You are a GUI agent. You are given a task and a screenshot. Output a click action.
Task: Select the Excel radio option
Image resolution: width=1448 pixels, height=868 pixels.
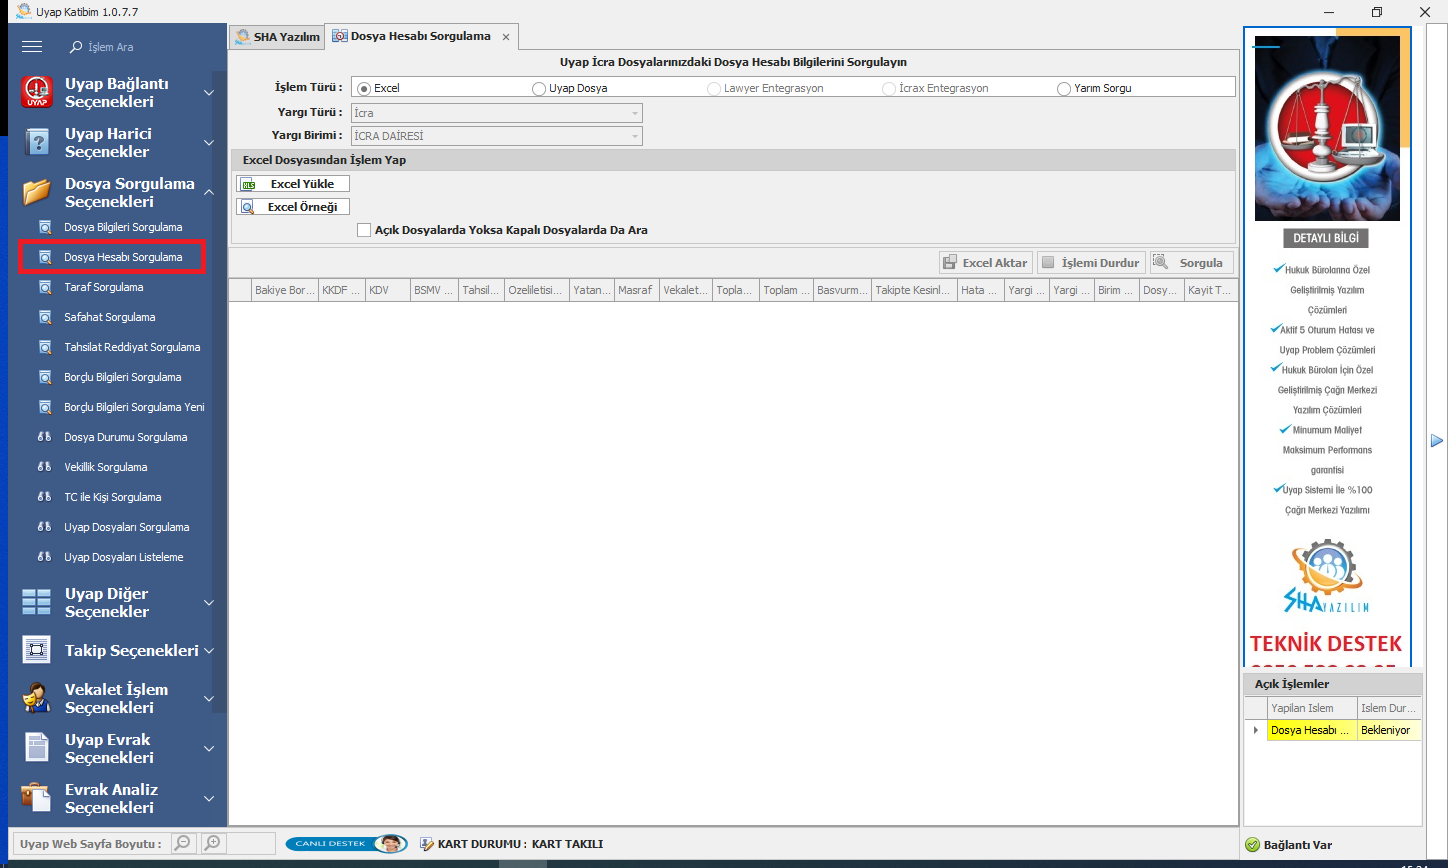click(364, 88)
